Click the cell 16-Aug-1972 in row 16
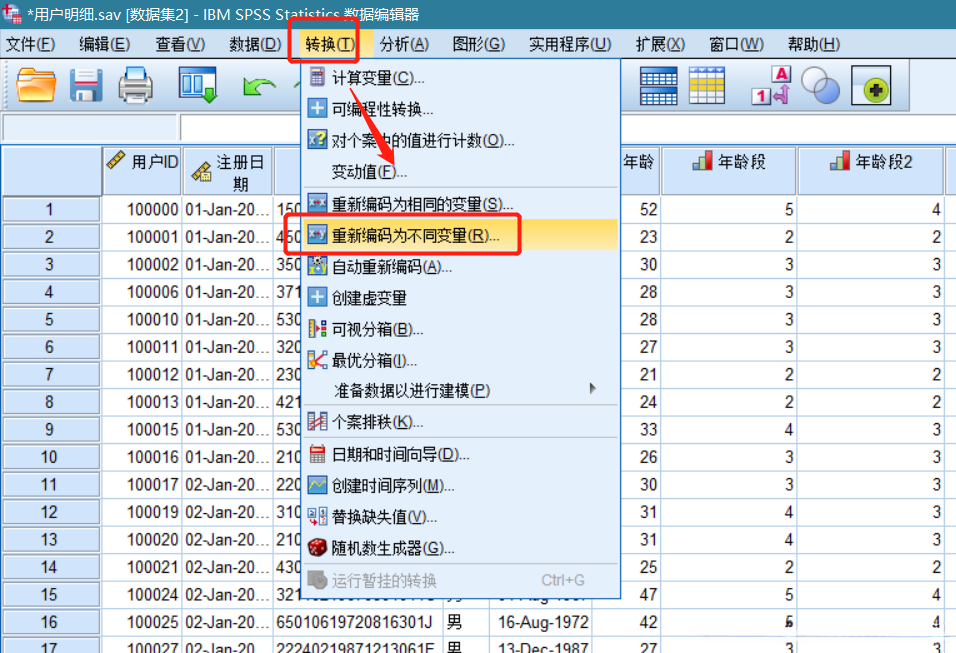Screen dimensions: 956x653 543,622
